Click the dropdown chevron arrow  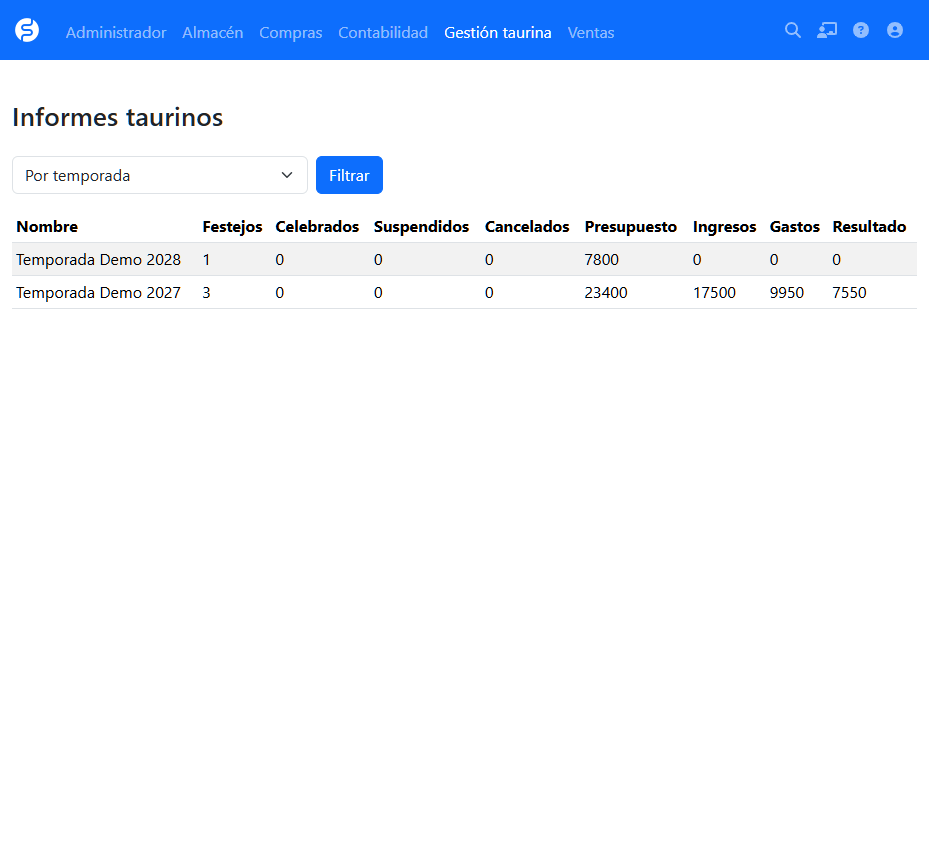click(x=287, y=175)
